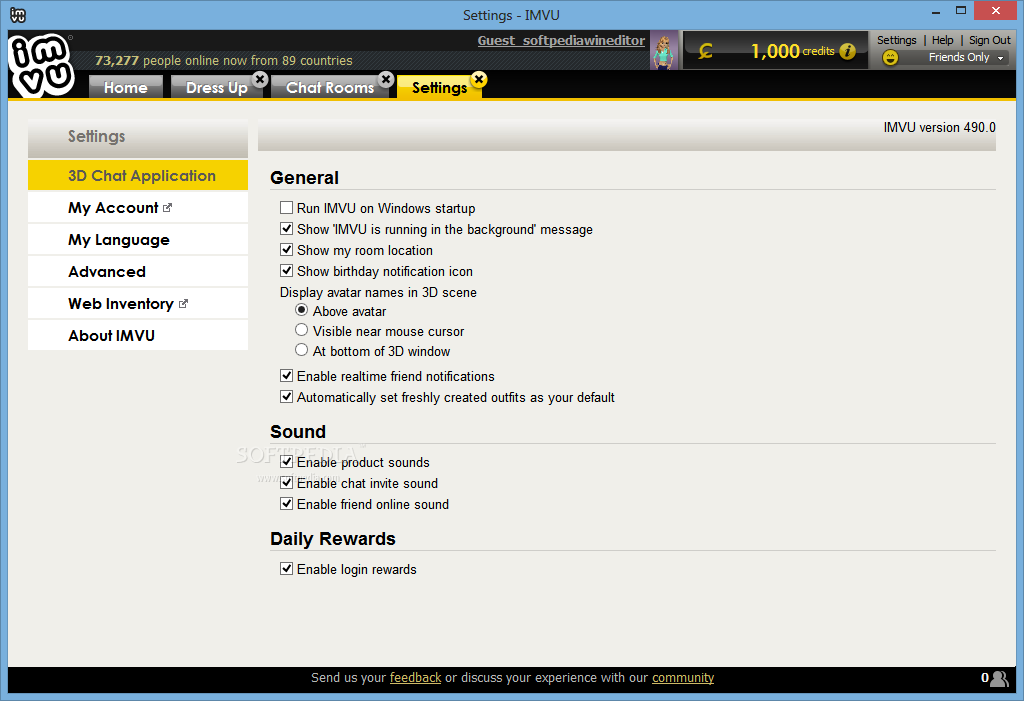
Task: Uncheck Enable friend online sound
Action: point(286,504)
